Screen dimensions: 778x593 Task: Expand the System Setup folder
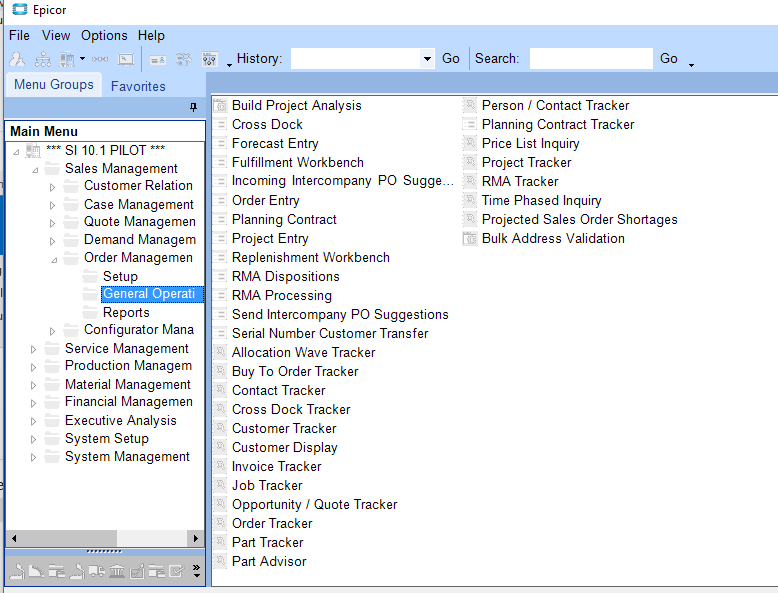33,440
